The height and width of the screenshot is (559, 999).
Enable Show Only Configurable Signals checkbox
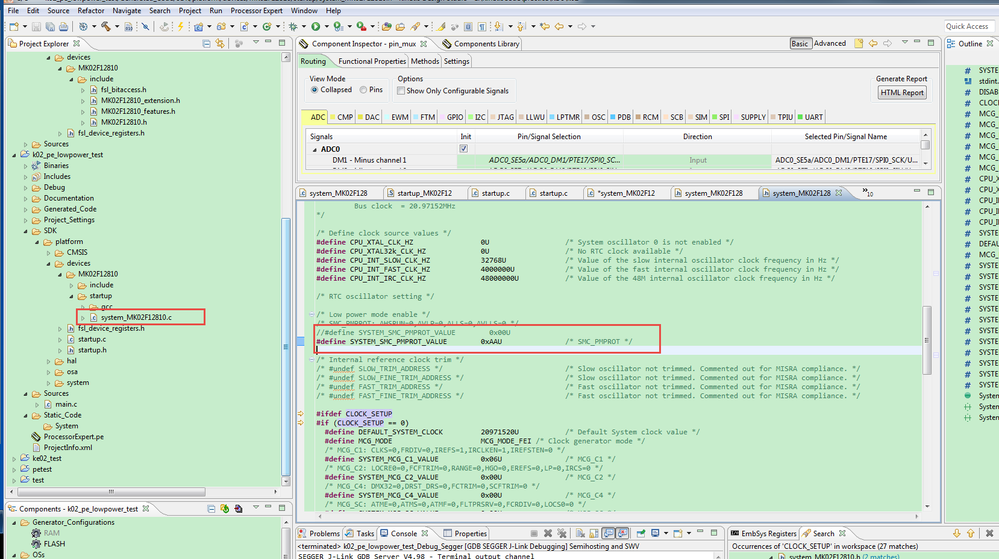pyautogui.click(x=401, y=90)
